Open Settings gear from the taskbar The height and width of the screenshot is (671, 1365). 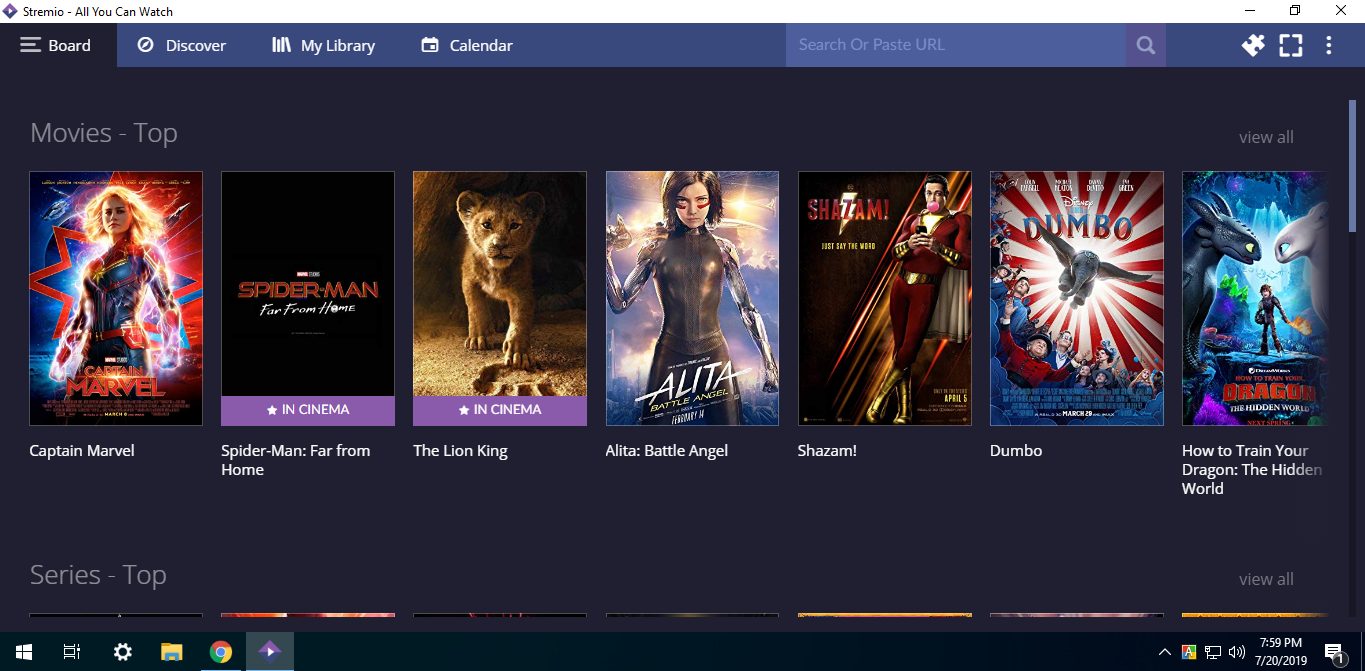[x=122, y=652]
